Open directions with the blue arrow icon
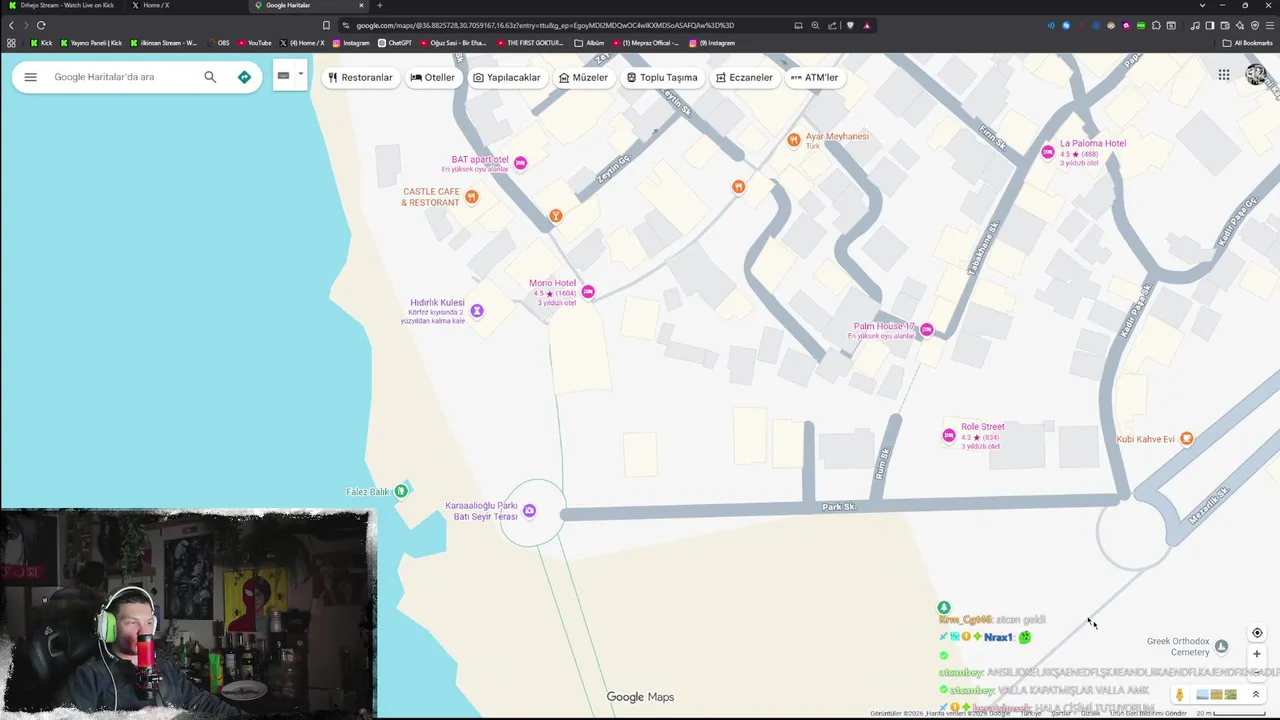 point(244,77)
